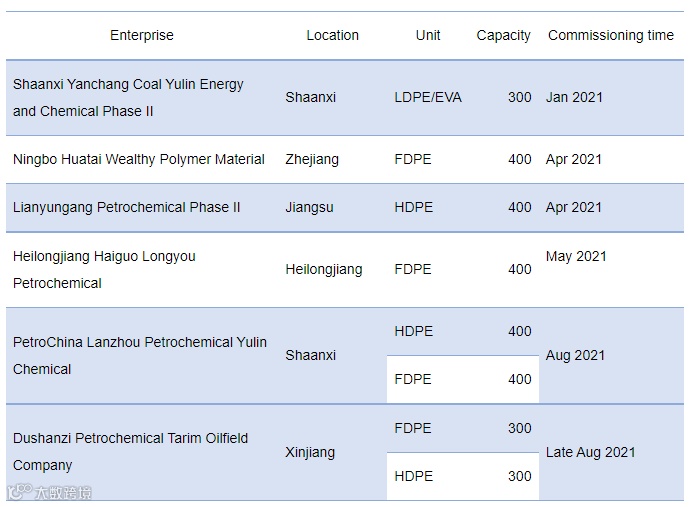Select the Xinjiang location cell
Screen dimensions: 689x507
tap(310, 452)
